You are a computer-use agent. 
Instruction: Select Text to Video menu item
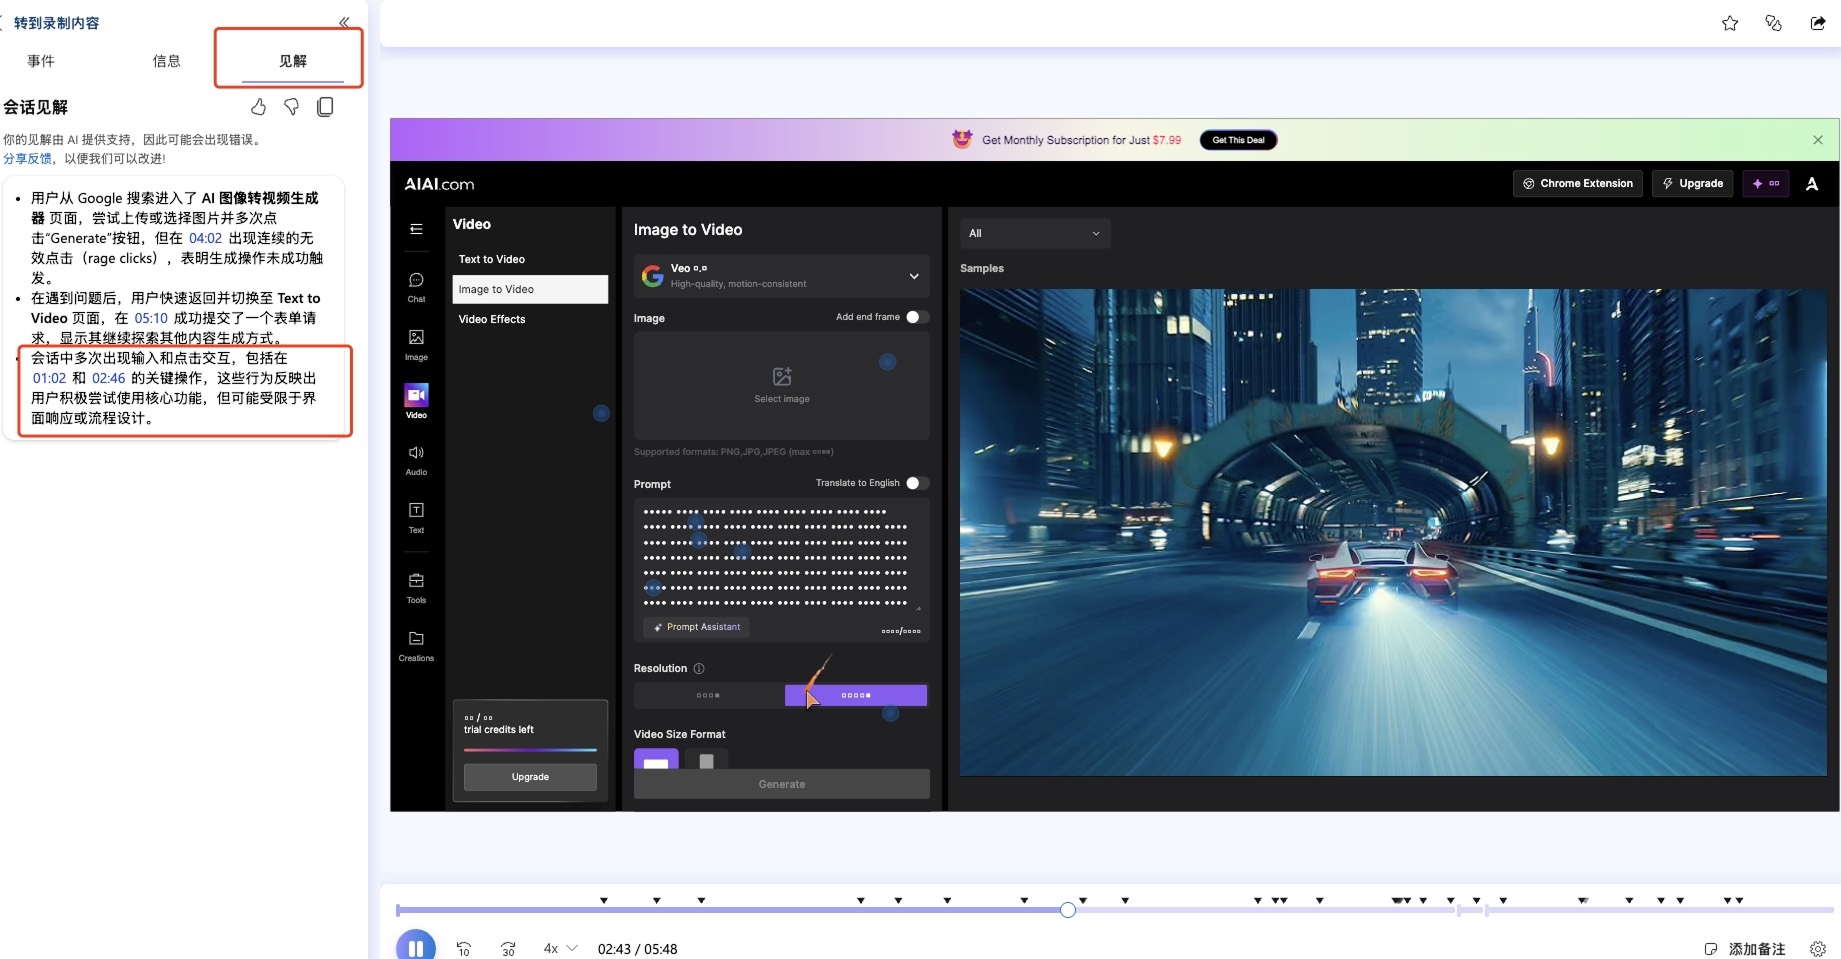pos(530,259)
